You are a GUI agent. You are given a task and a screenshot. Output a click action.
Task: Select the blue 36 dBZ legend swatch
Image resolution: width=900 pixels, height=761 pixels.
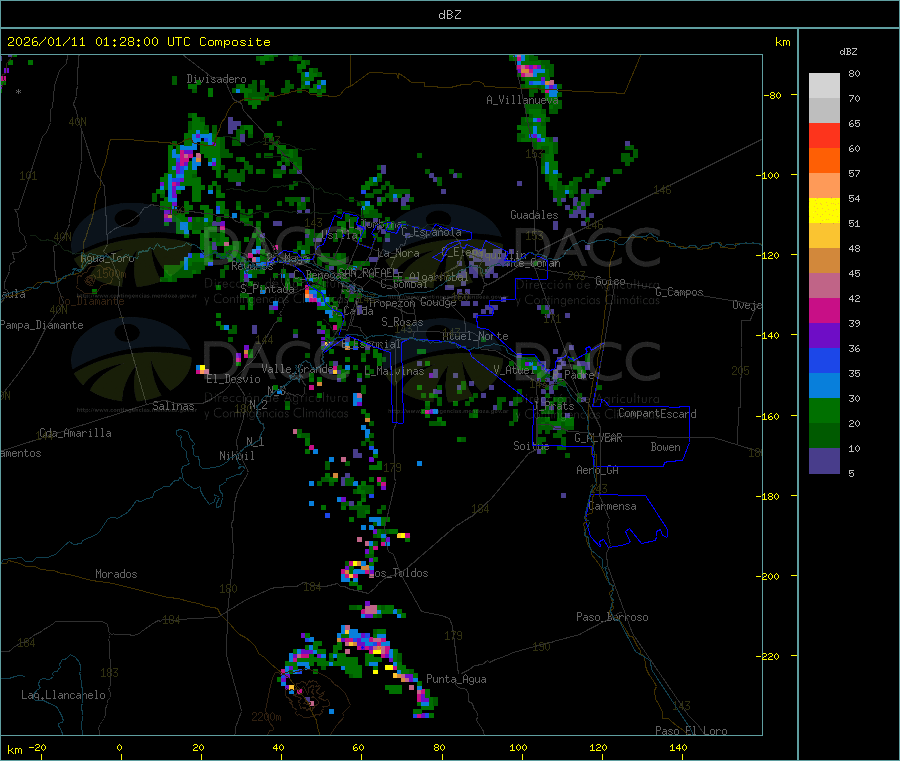coord(824,360)
